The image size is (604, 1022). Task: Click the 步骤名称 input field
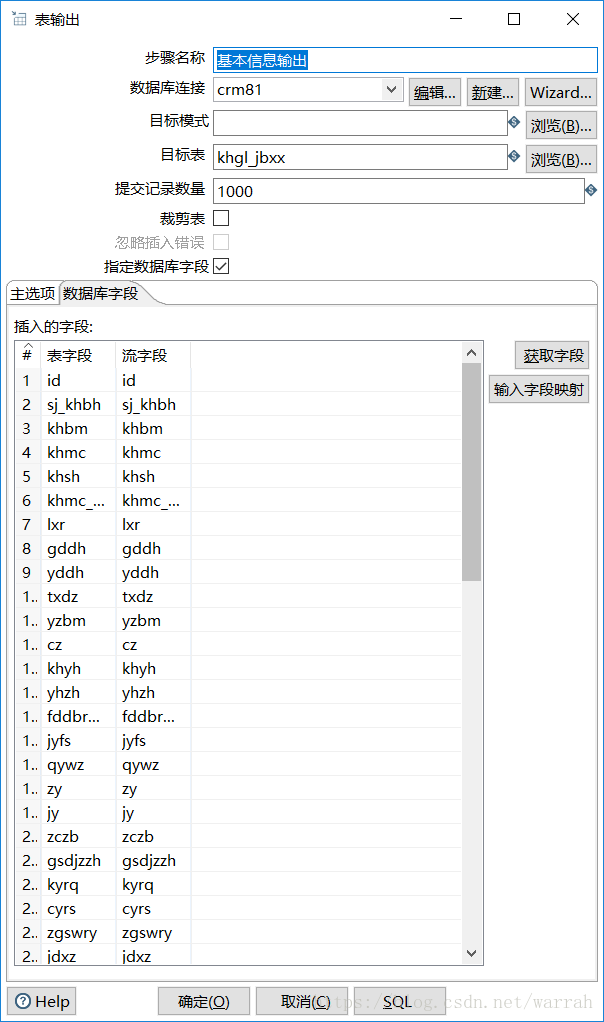tap(405, 60)
